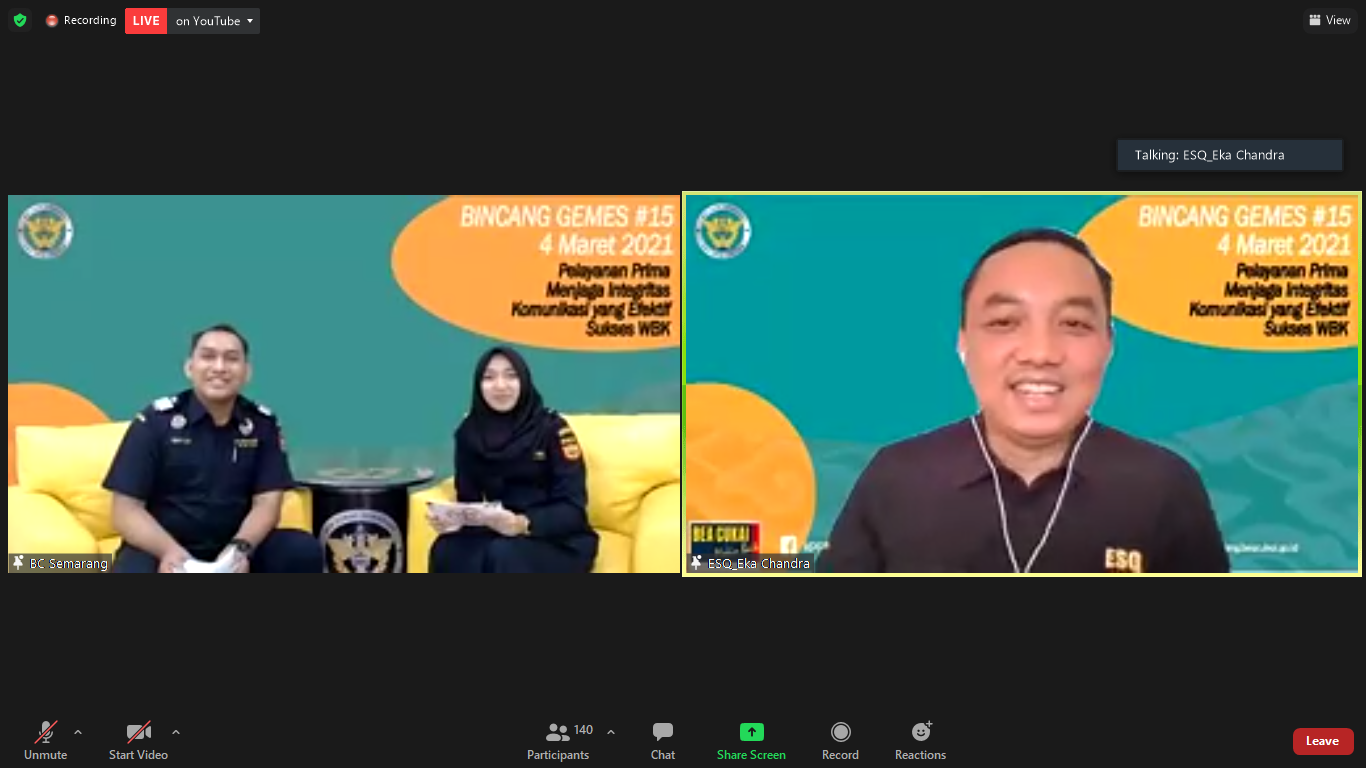Open the Reactions smiley menu
Image resolution: width=1366 pixels, height=768 pixels.
[920, 732]
